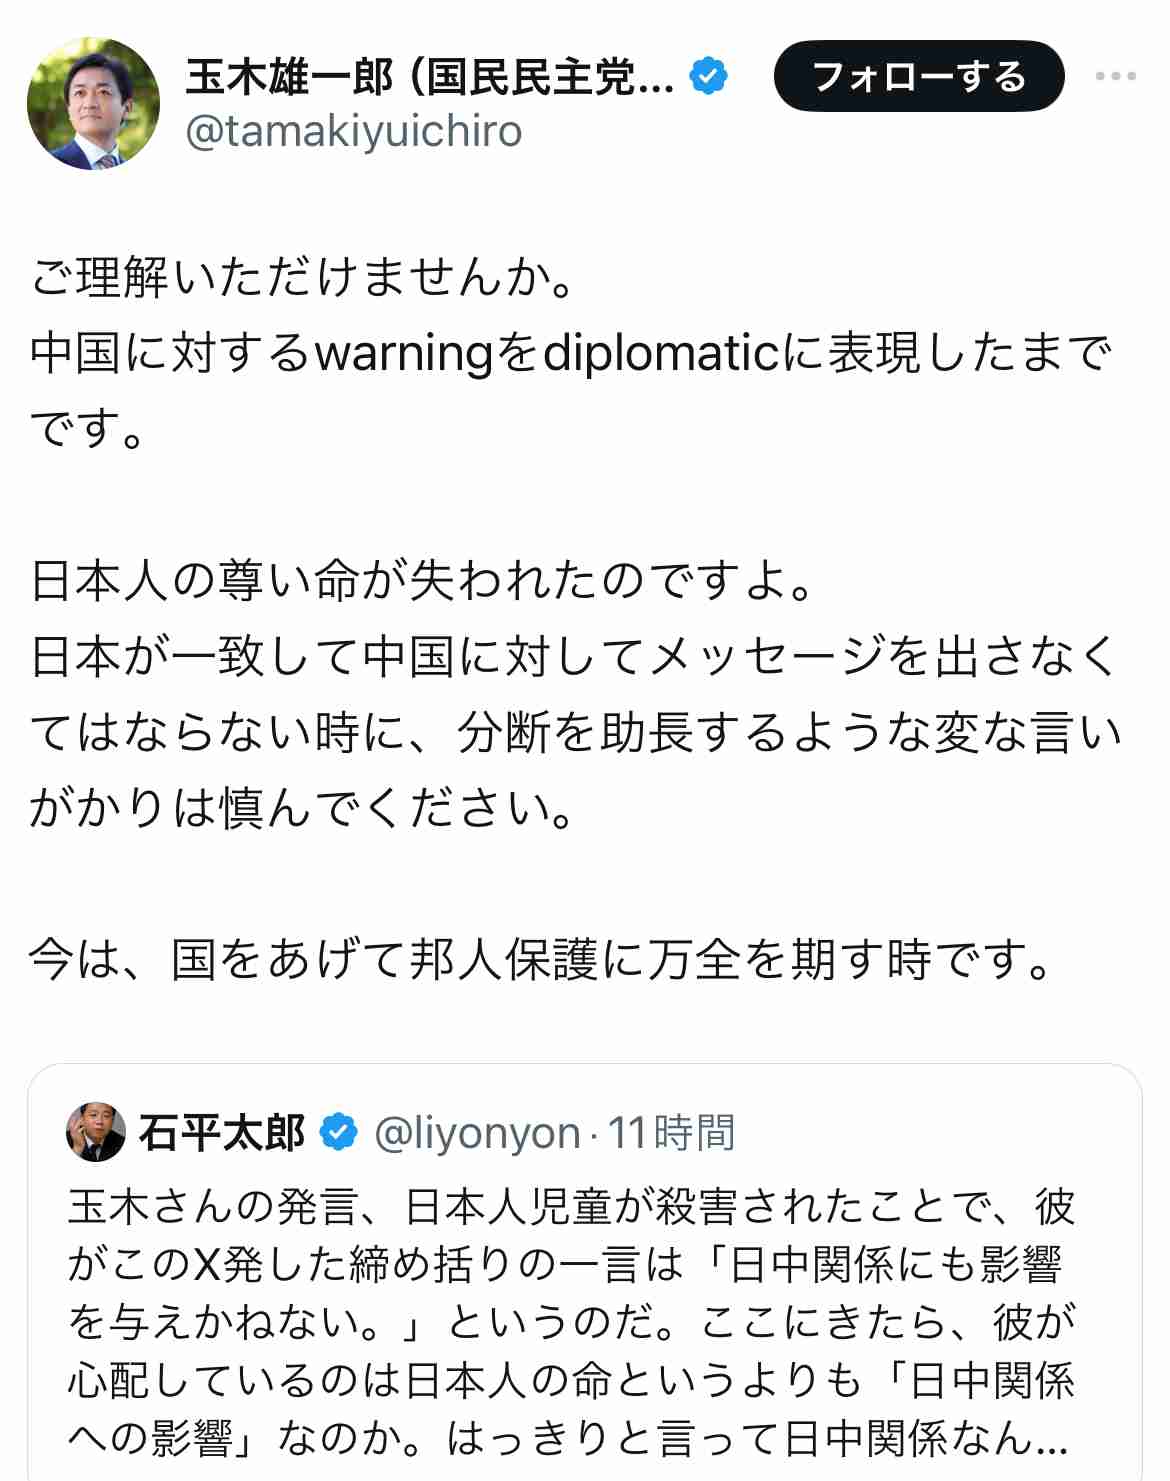Click the blue verified badge beside 玉木雄一郎
The width and height of the screenshot is (1170, 1481).
(708, 76)
